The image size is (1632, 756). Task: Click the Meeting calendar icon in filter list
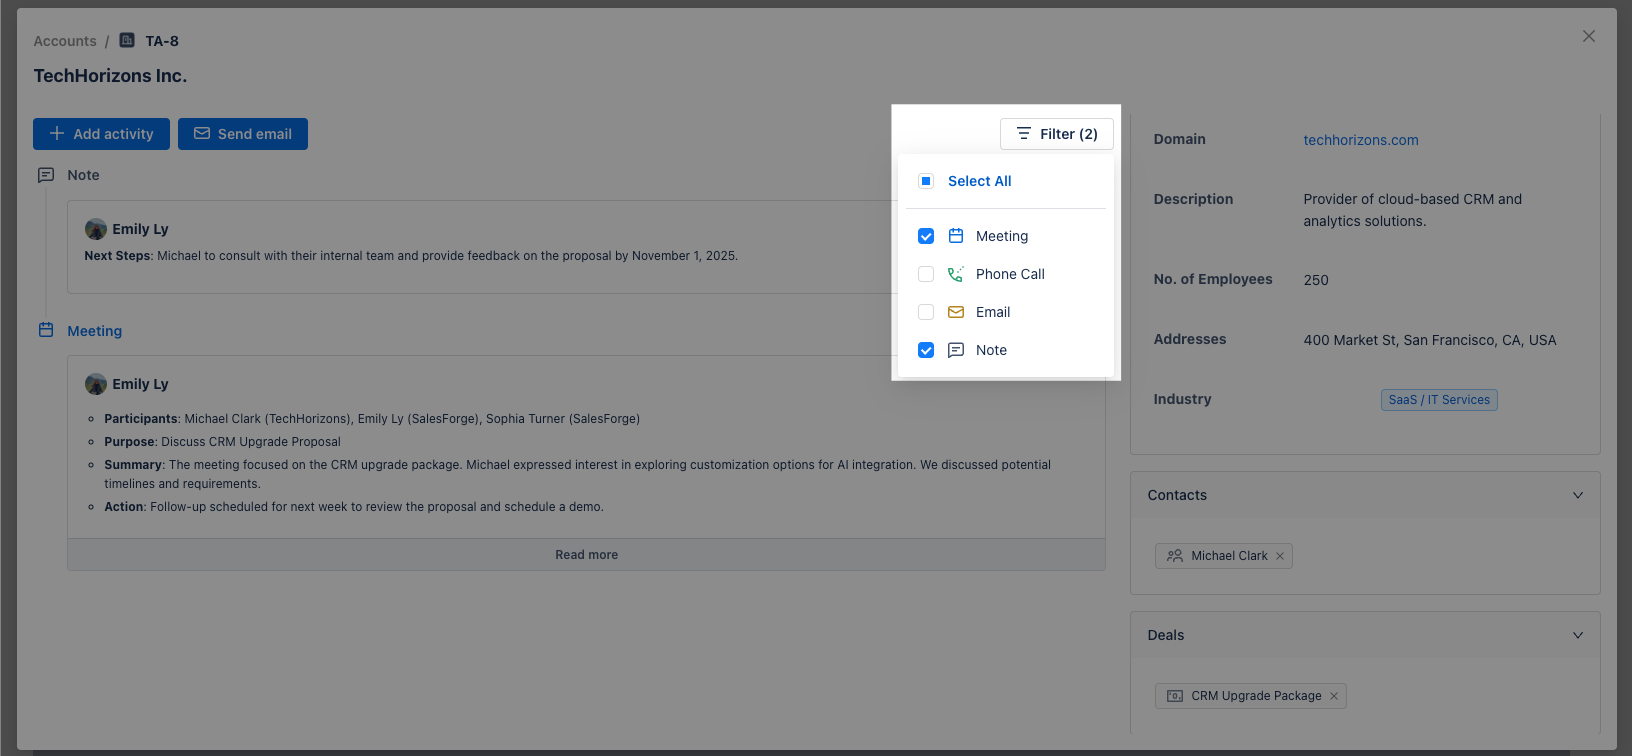956,236
